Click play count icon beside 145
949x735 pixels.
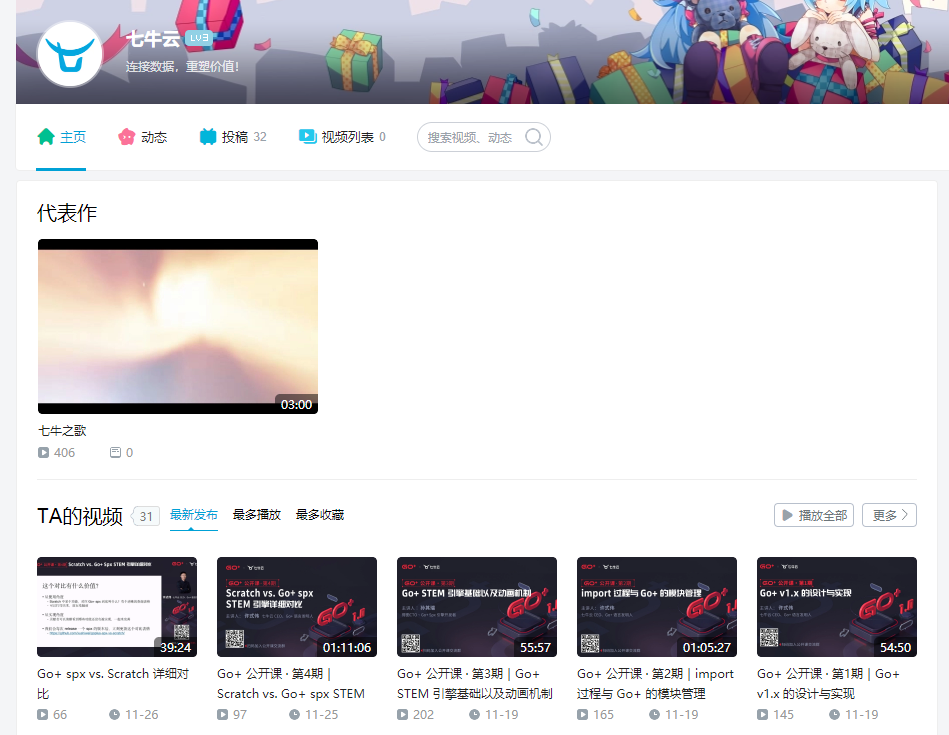(x=763, y=714)
